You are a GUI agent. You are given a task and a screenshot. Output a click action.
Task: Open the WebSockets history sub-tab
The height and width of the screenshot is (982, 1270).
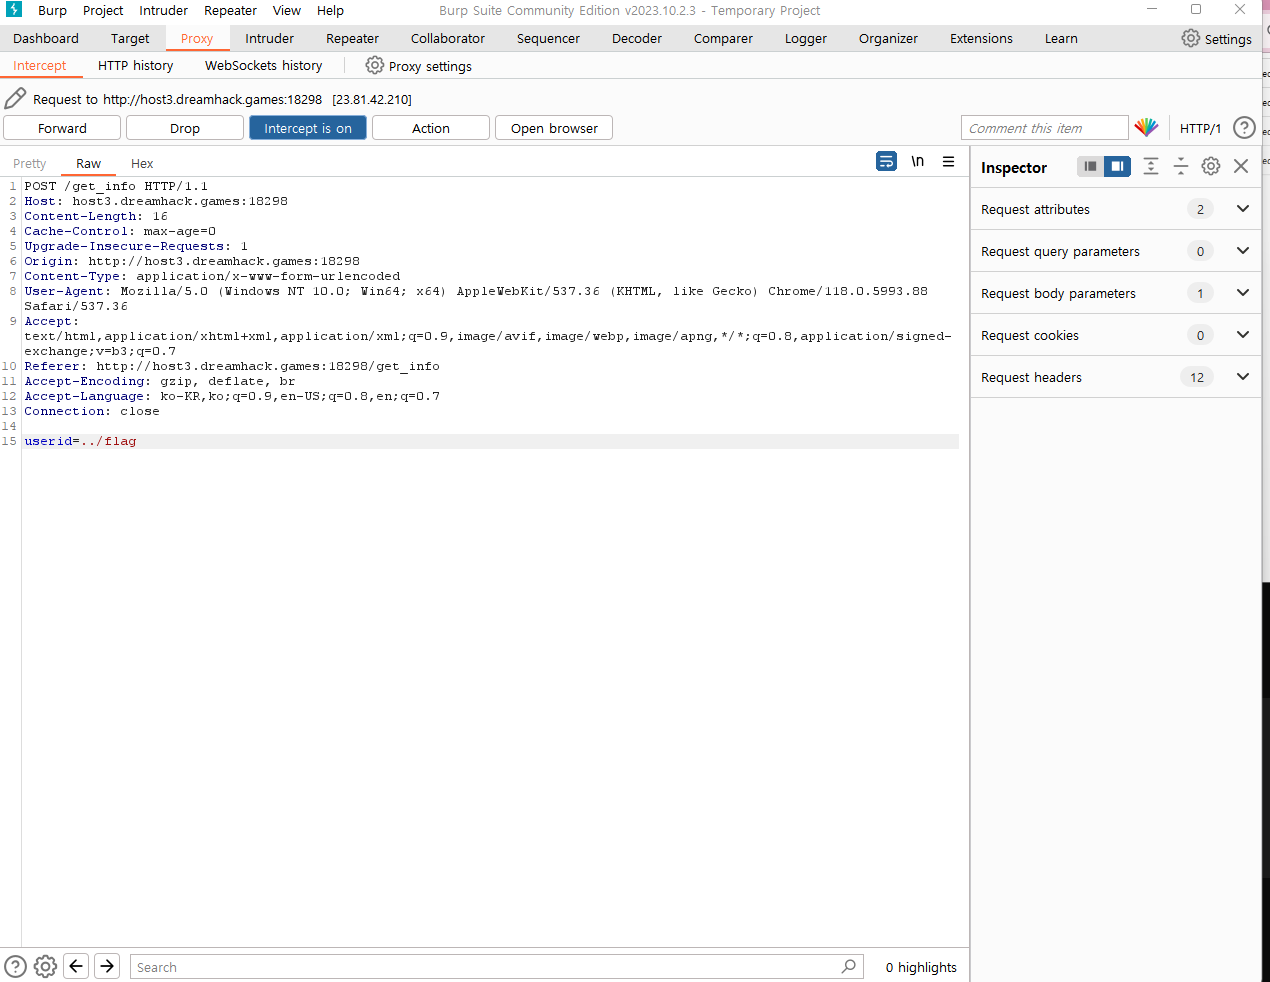[264, 65]
